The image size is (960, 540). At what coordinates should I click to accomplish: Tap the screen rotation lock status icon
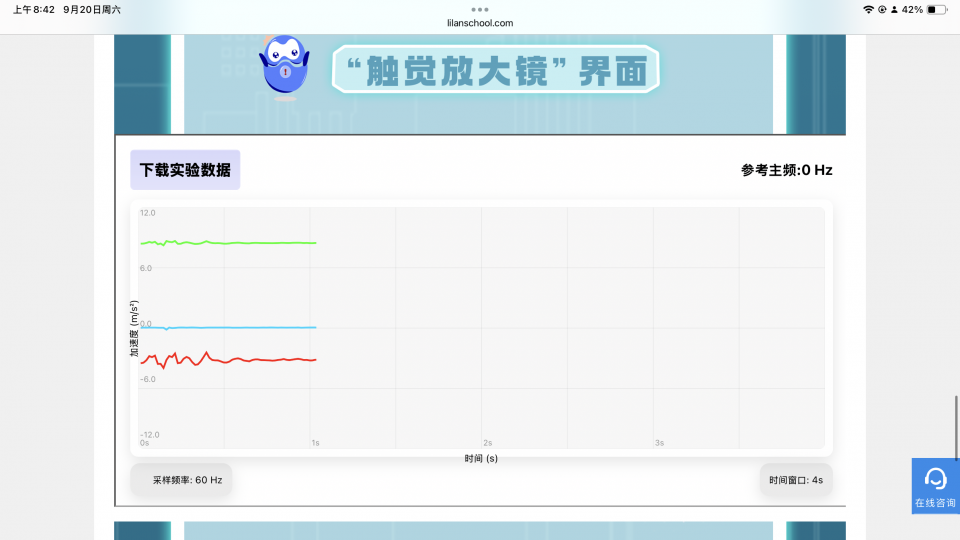pos(882,9)
